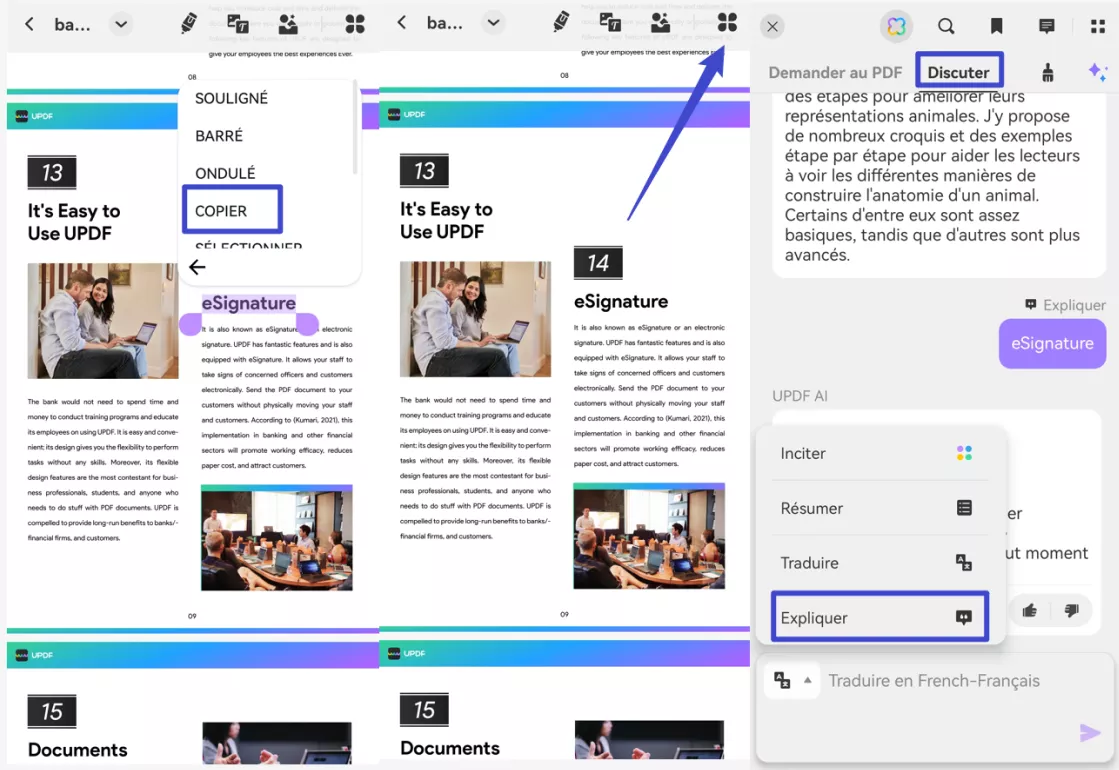1119x770 pixels.
Task: Open the four-dots menu in left panel
Action: (355, 24)
